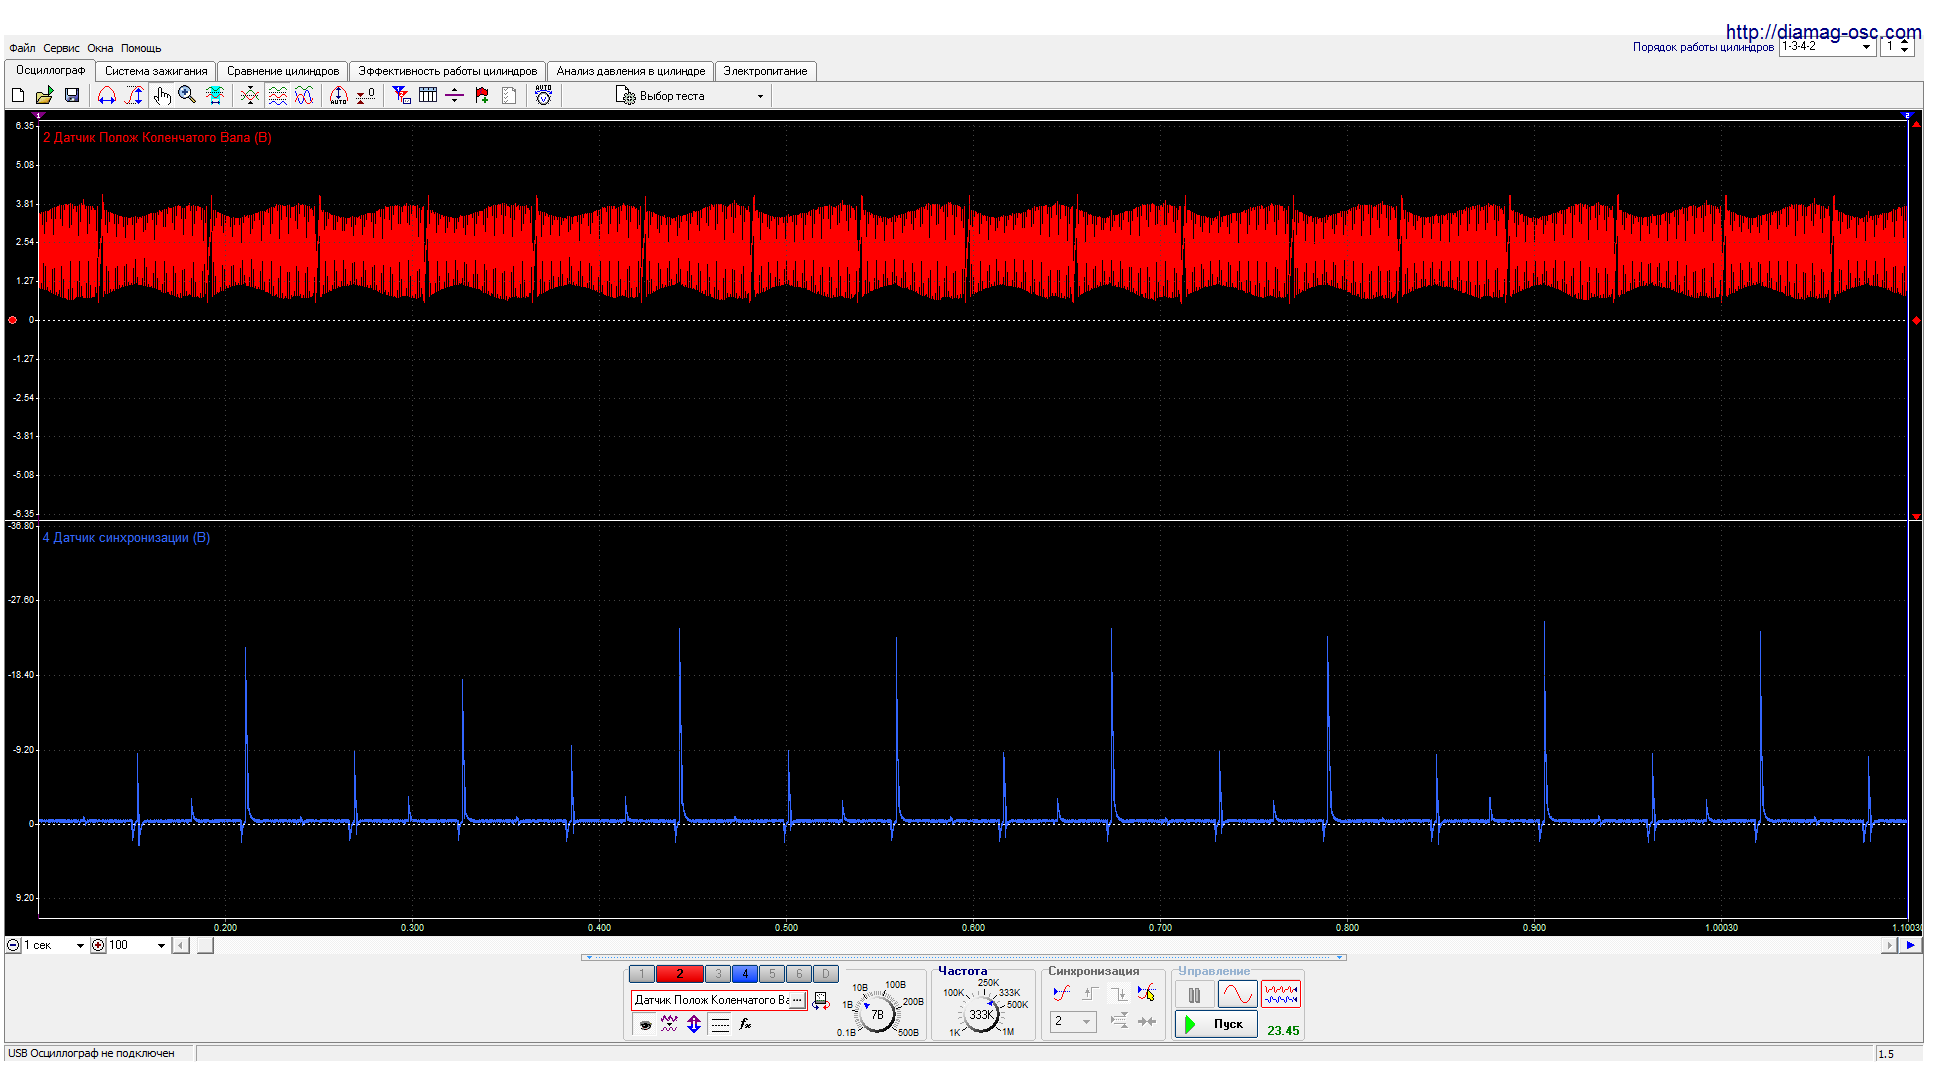Toggle the trigger-off crossed icon
This screenshot has width=1936, height=1066.
1146,993
